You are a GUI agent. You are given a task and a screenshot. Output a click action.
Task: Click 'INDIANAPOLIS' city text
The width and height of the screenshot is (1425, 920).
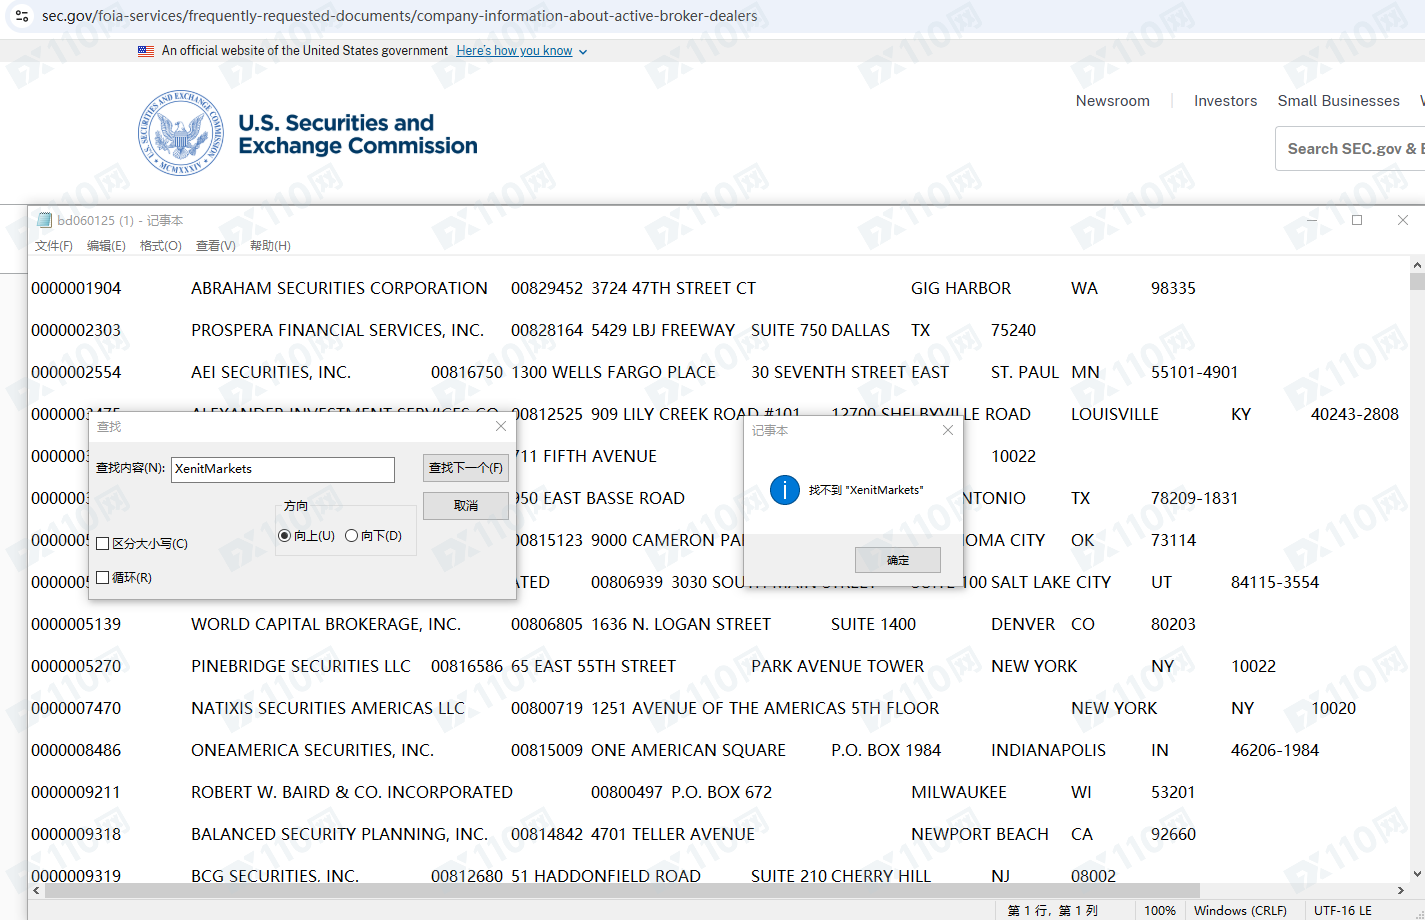1048,750
